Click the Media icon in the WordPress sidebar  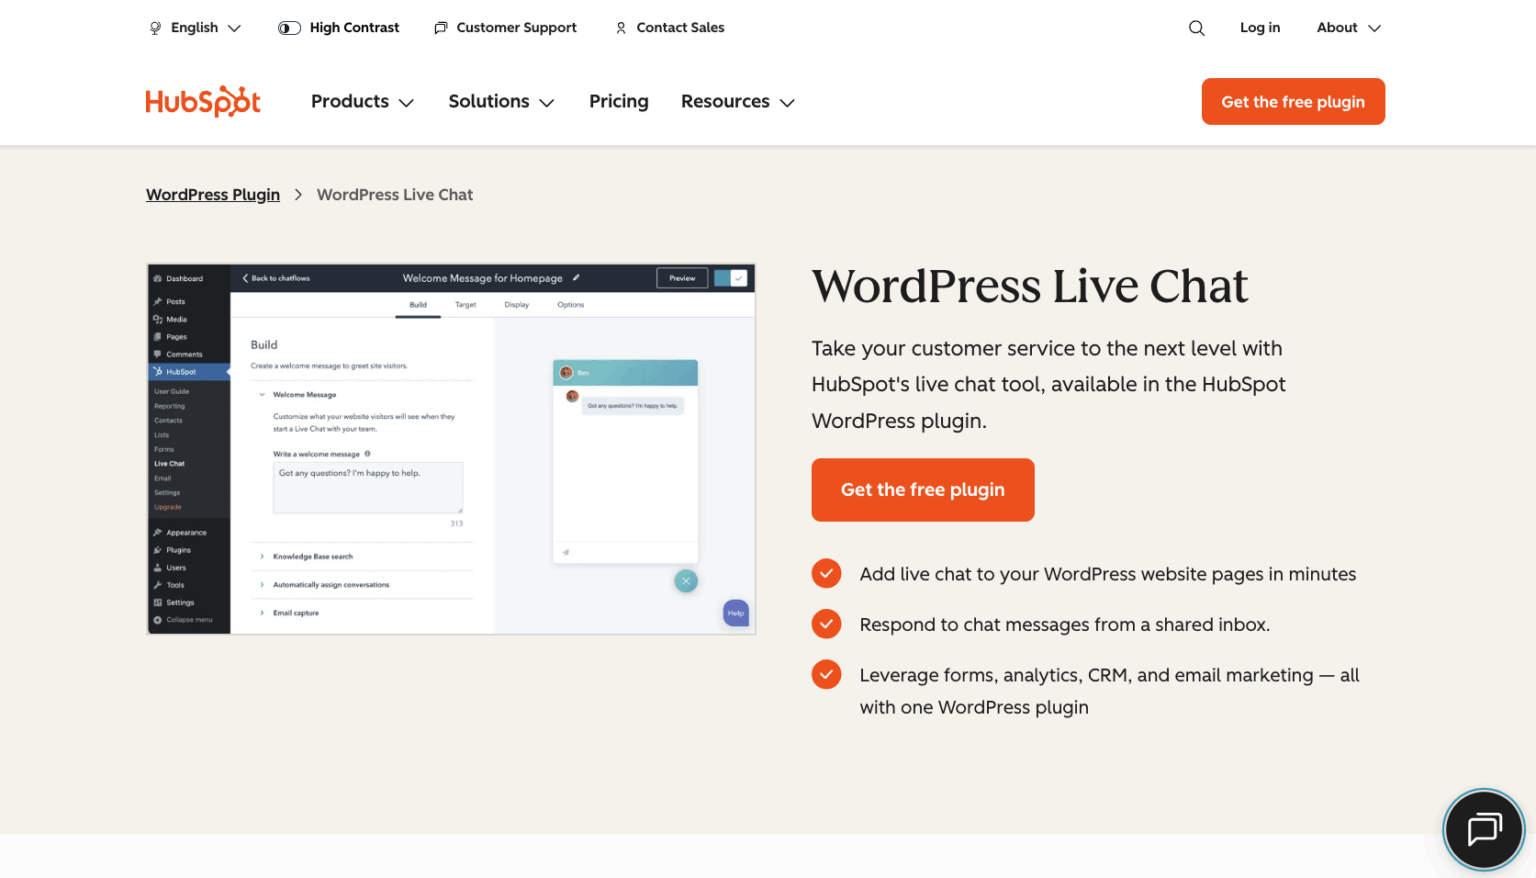[158, 319]
